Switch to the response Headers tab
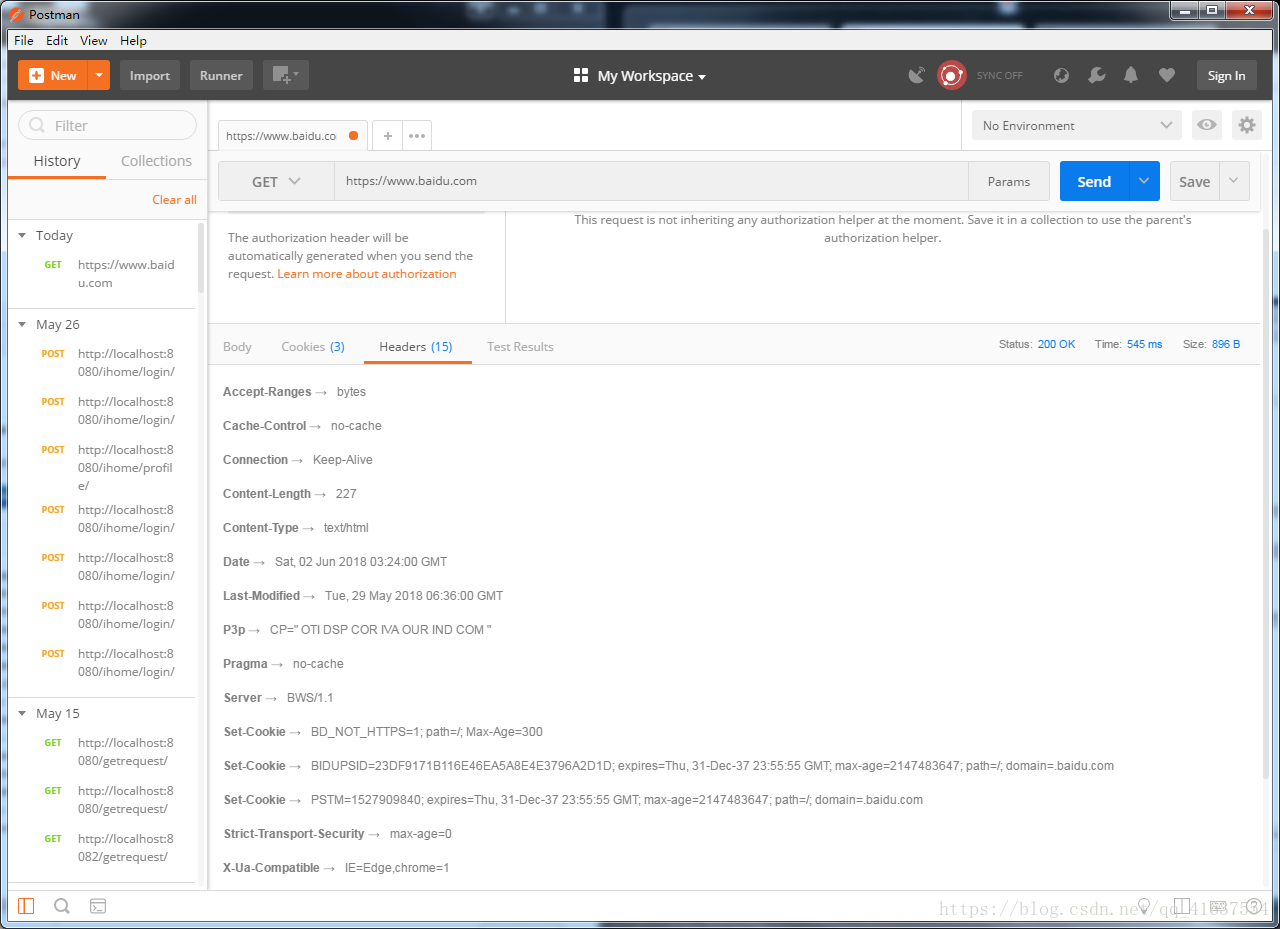The width and height of the screenshot is (1280, 929). 416,347
